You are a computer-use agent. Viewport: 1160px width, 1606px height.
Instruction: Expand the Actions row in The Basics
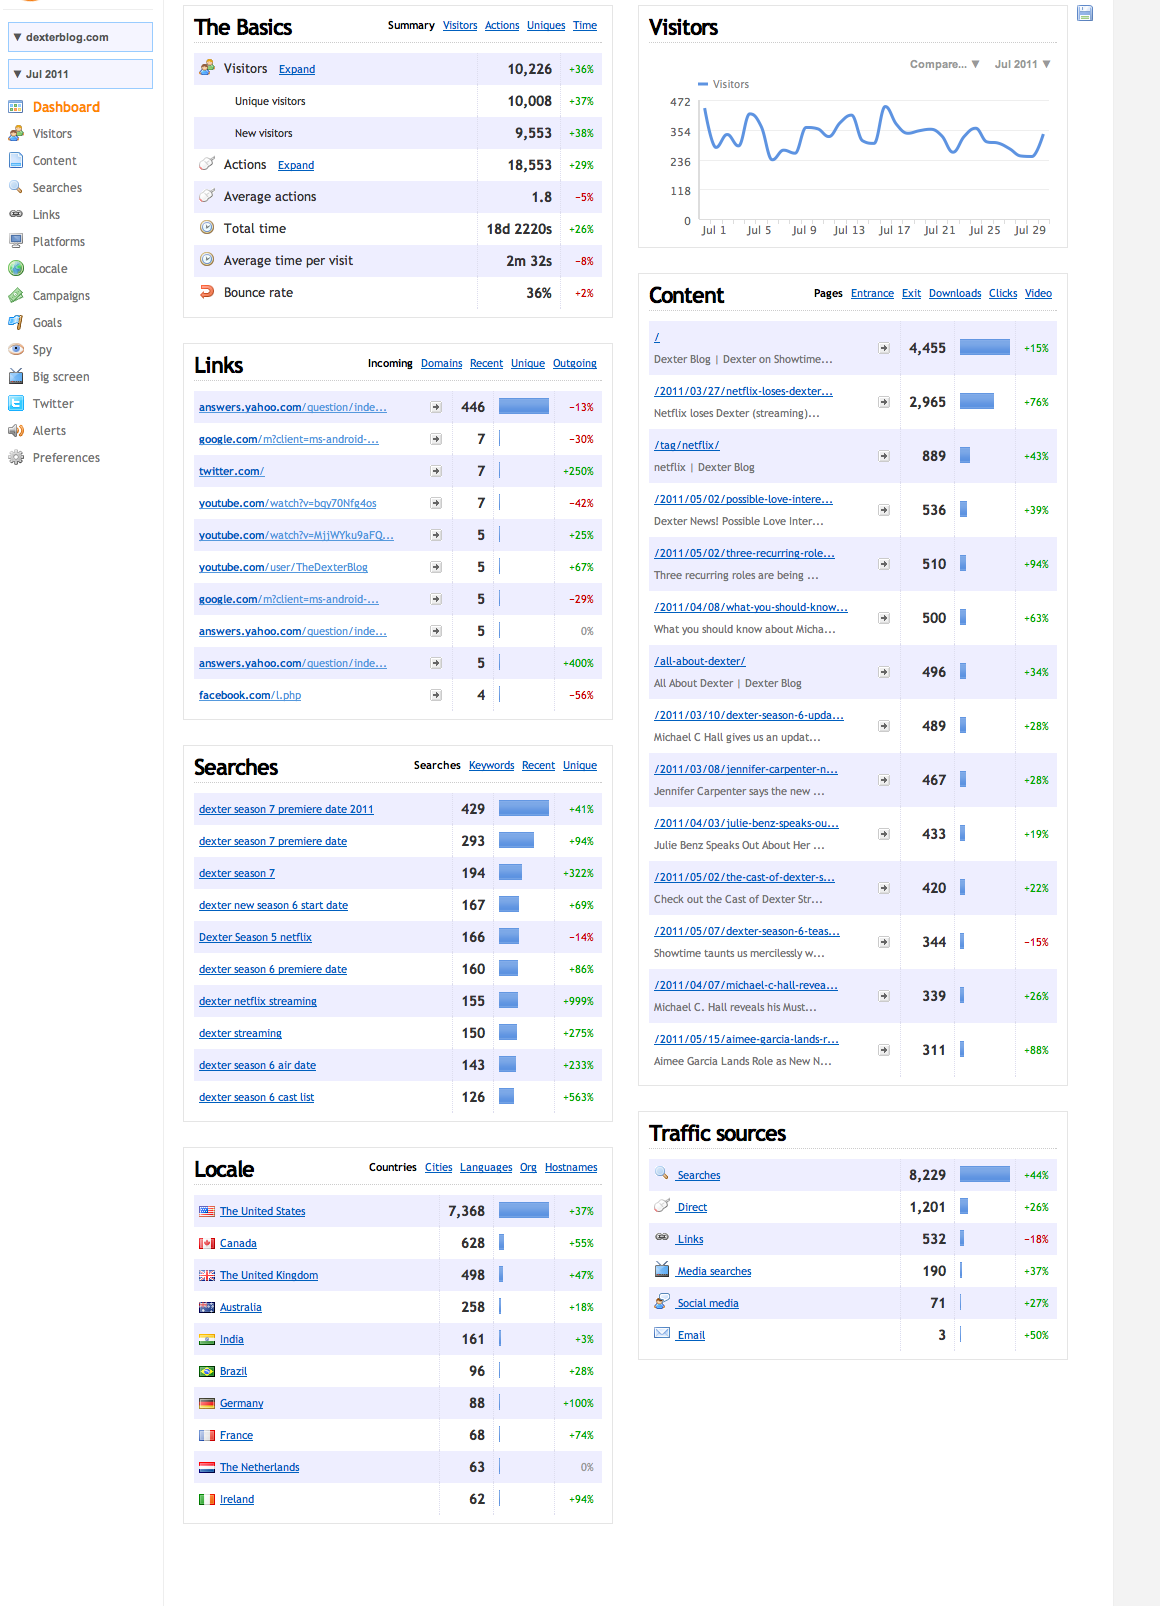tap(295, 166)
